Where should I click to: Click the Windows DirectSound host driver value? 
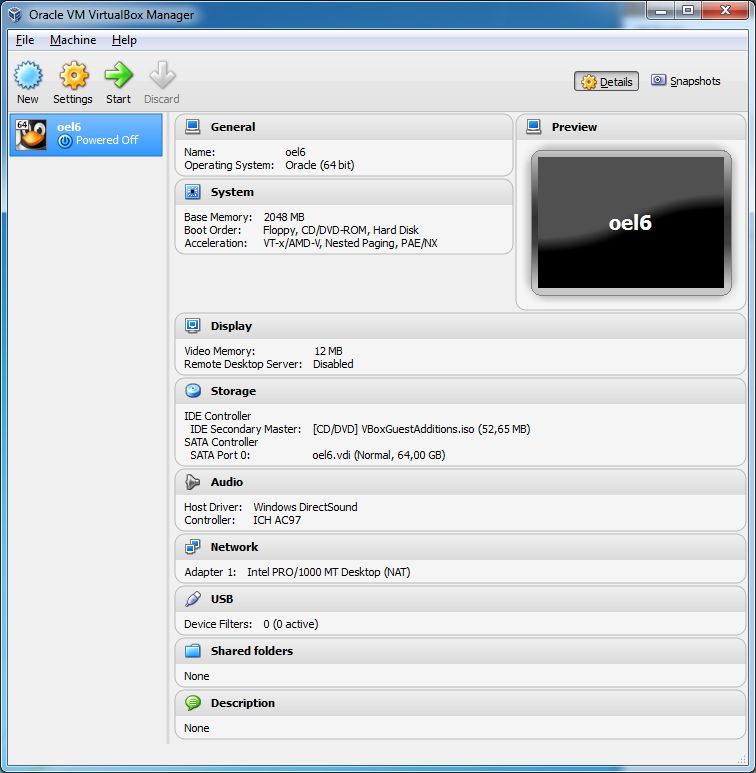tap(305, 507)
